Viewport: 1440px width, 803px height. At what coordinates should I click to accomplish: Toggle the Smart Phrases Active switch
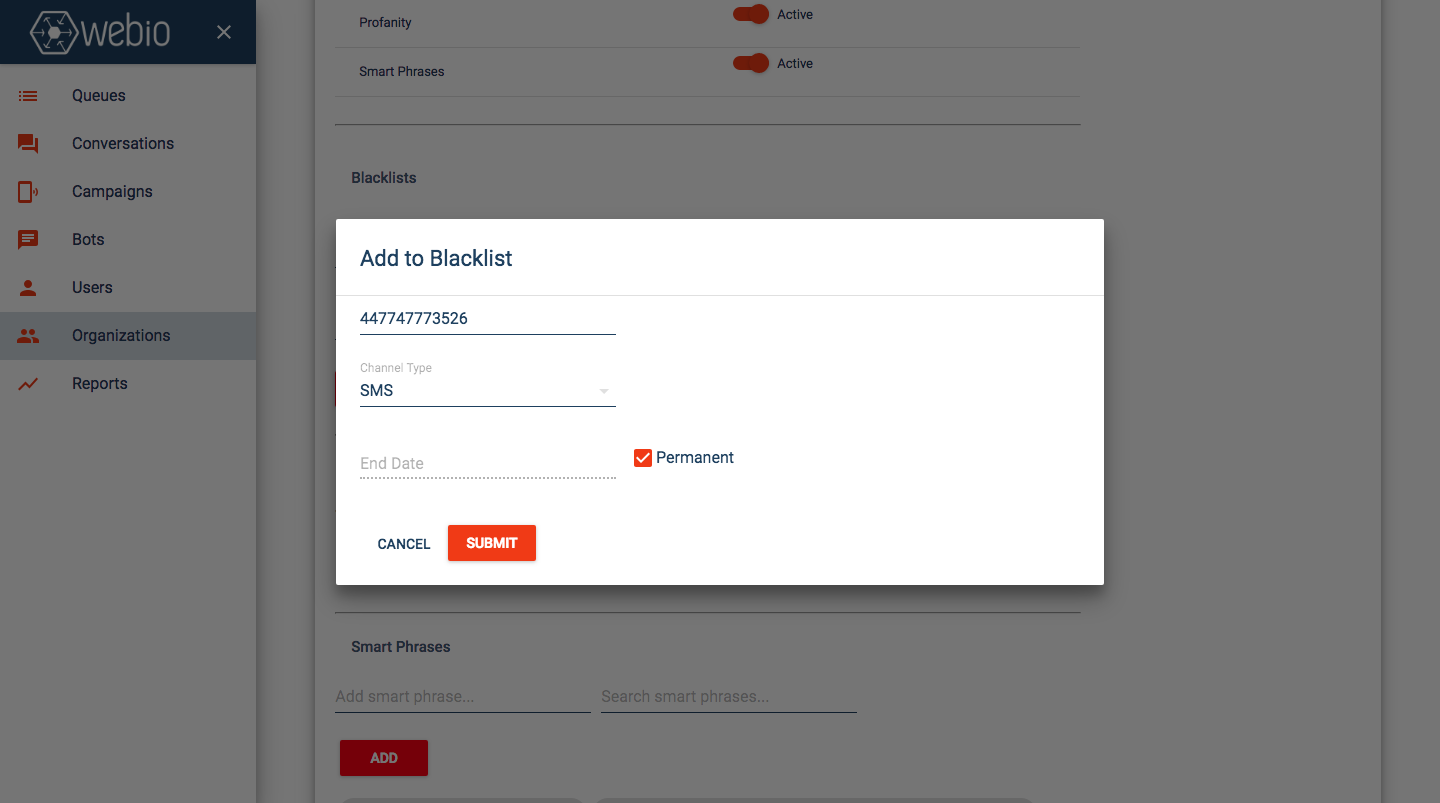click(x=751, y=63)
